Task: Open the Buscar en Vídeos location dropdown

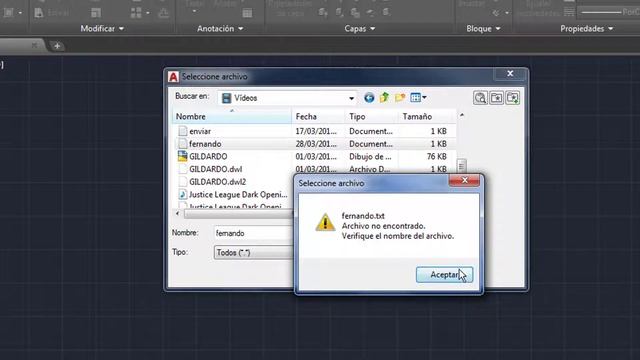Action: 351,98
